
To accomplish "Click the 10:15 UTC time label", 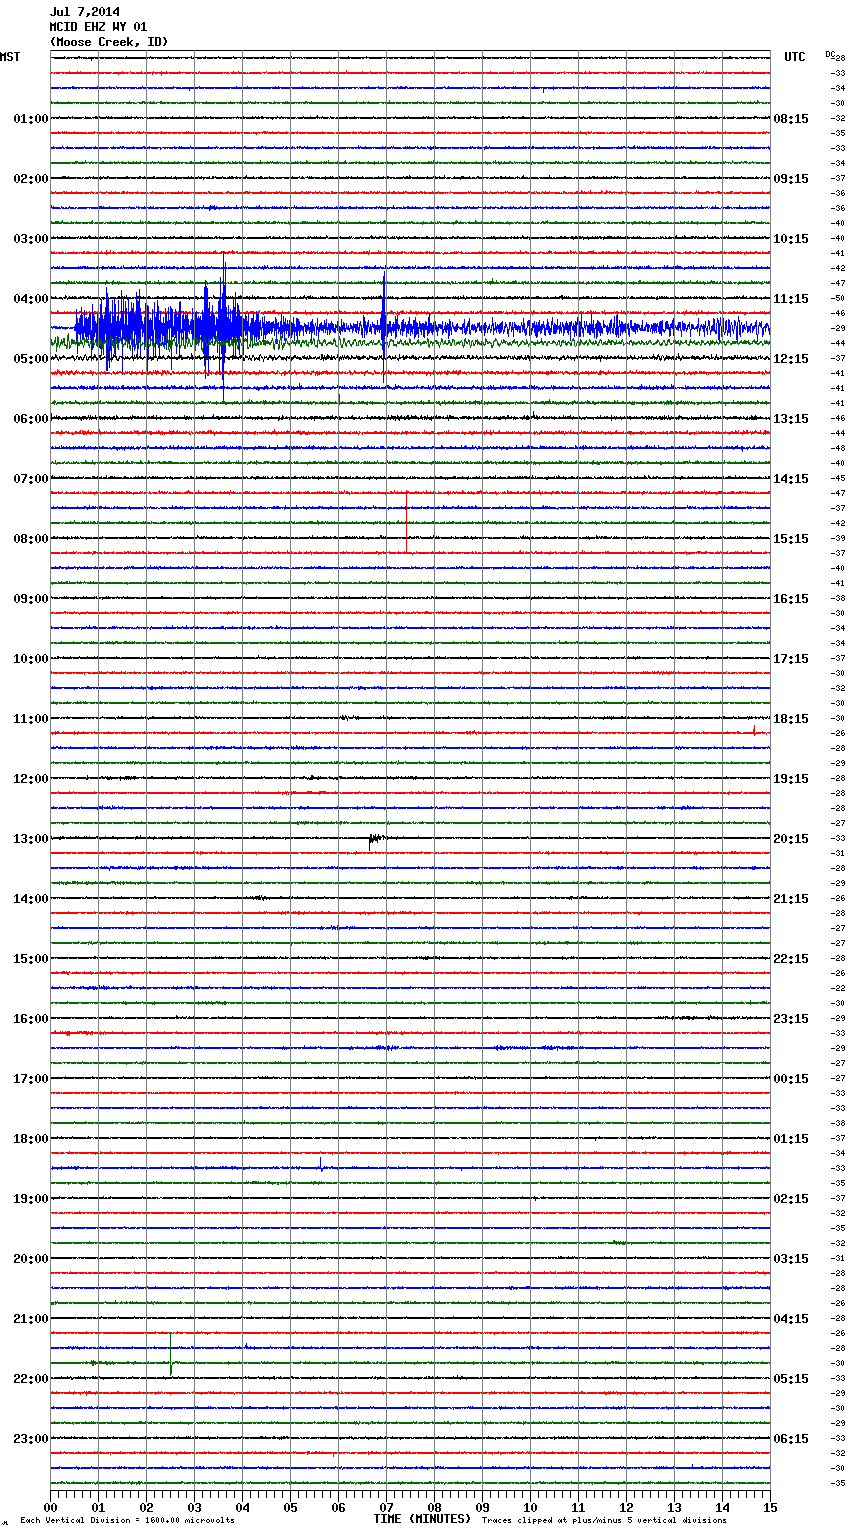I will pos(791,239).
